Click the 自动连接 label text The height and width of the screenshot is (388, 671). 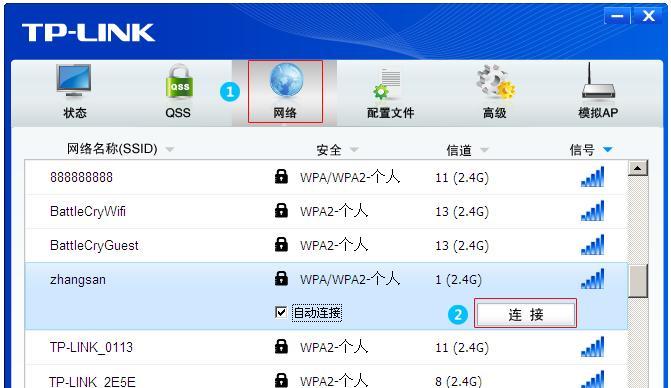pyautogui.click(x=317, y=313)
